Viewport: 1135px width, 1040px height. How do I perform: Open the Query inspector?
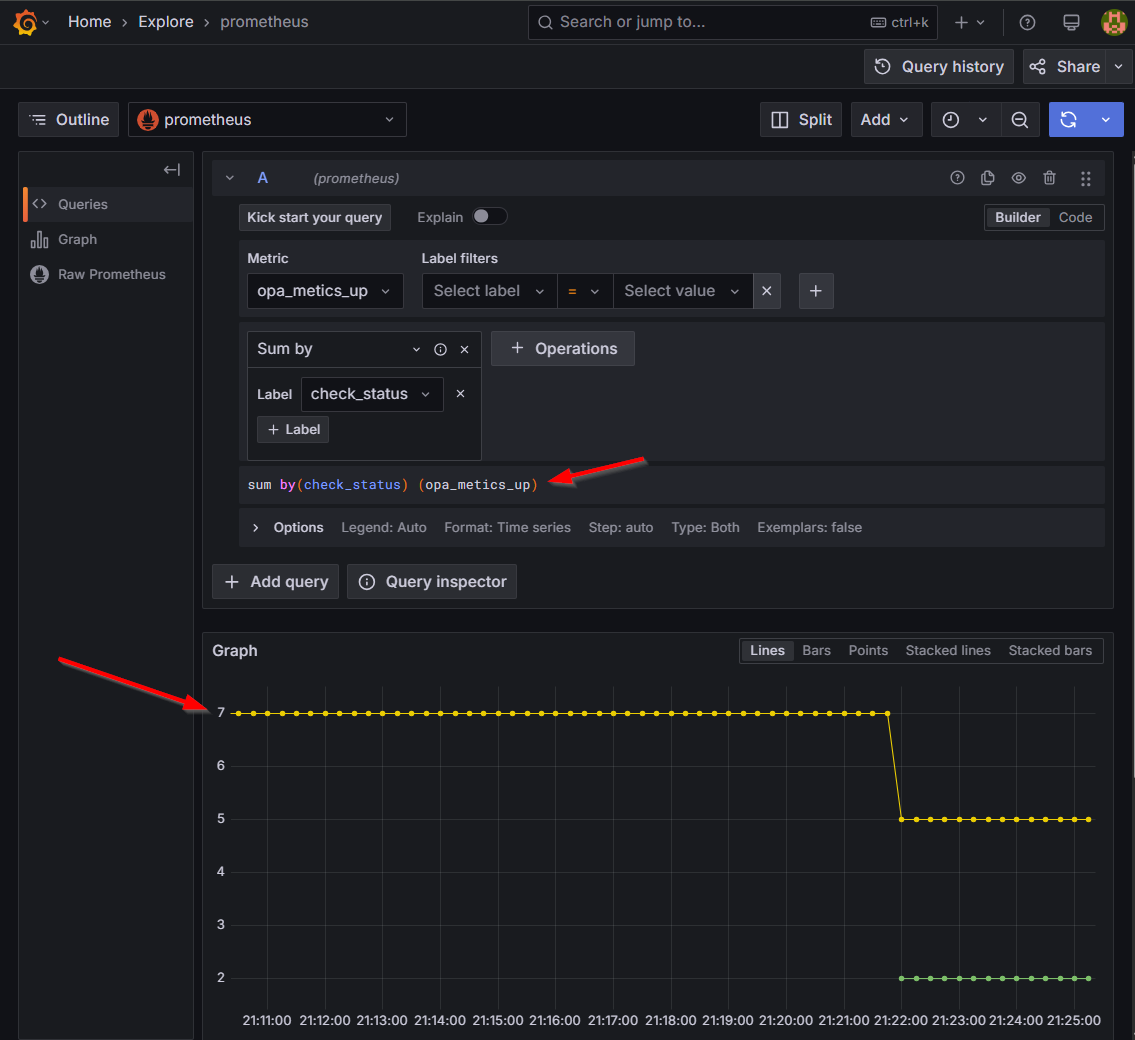[x=431, y=581]
